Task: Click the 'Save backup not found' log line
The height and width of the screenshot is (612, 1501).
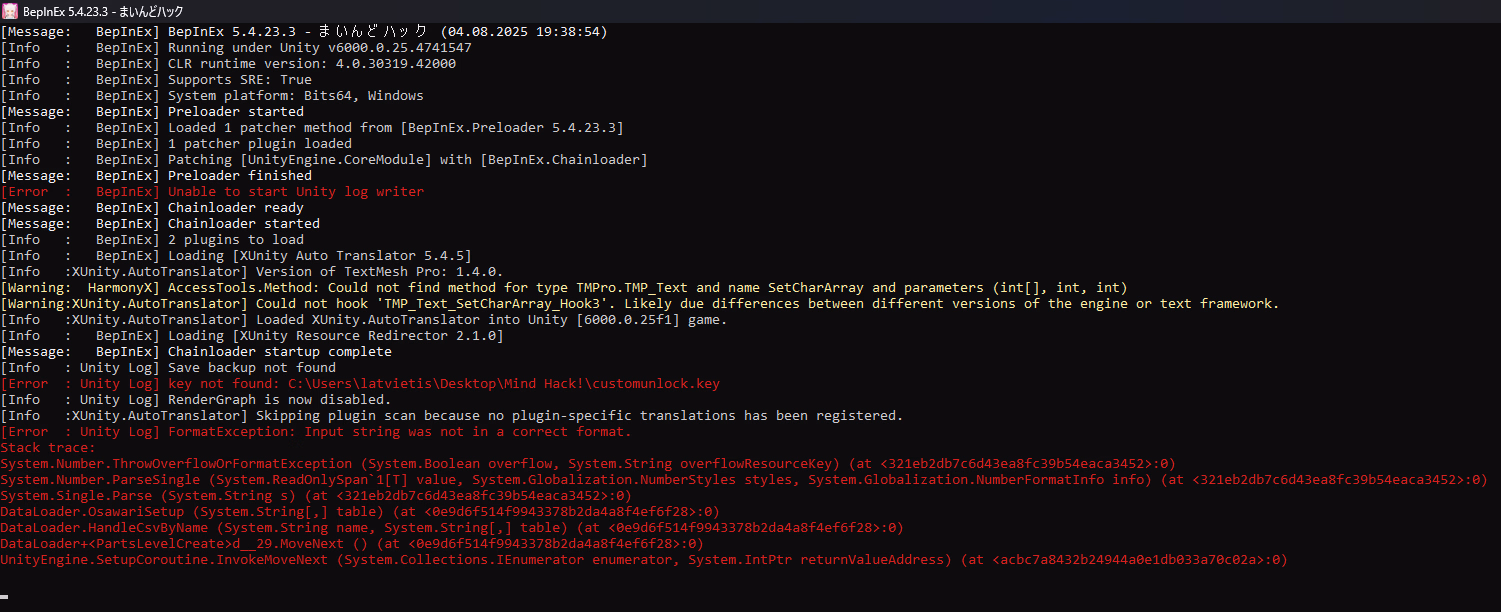Action: pos(251,368)
